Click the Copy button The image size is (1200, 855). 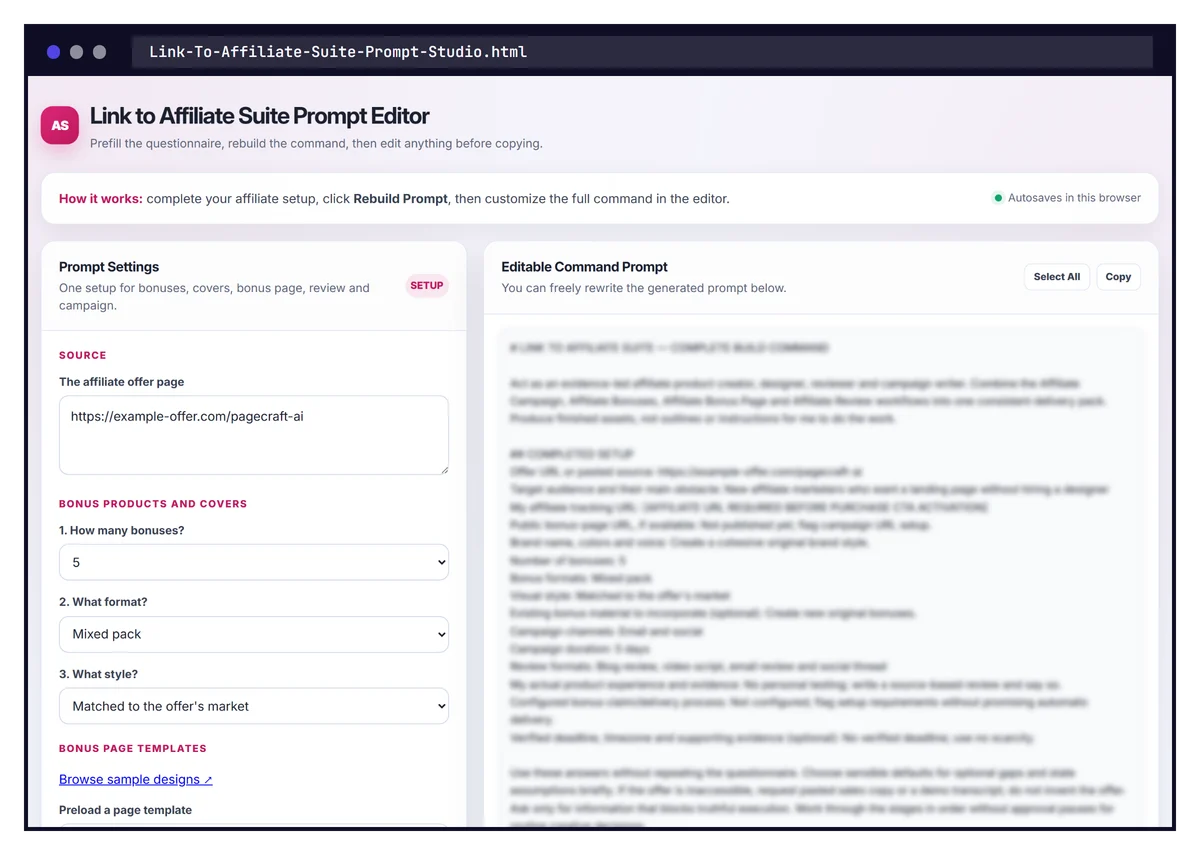click(1118, 277)
